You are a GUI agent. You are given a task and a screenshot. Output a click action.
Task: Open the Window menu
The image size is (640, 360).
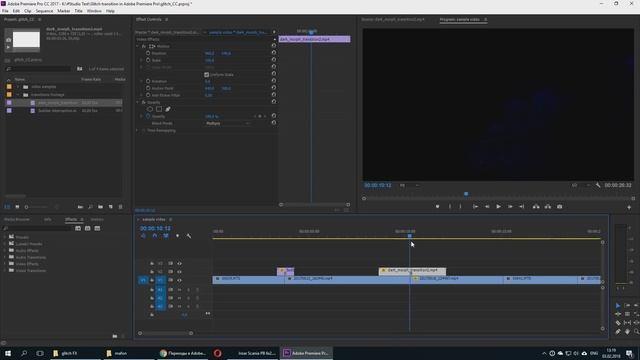coord(94,11)
